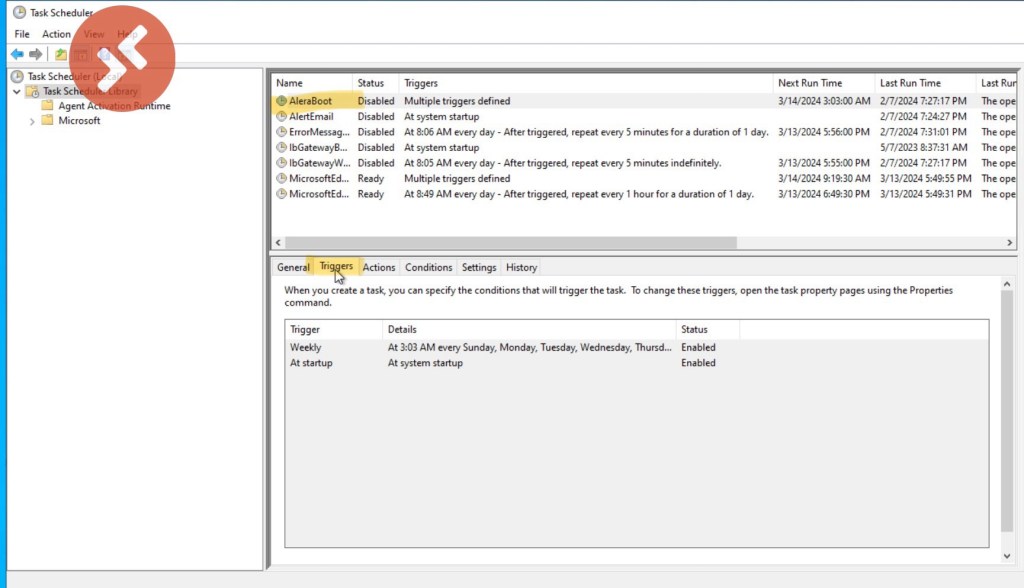The image size is (1024, 588).
Task: Sort tasks by Status column header
Action: coord(371,83)
